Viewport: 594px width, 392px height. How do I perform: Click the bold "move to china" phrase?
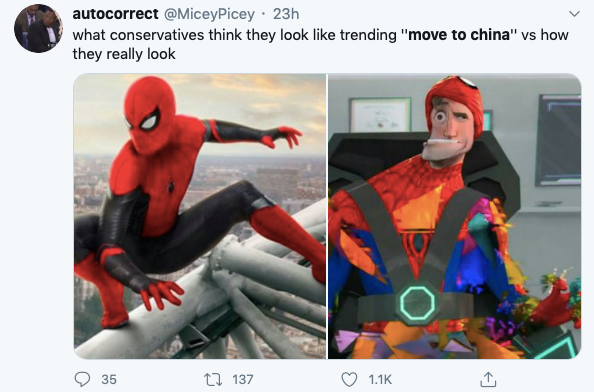click(459, 35)
